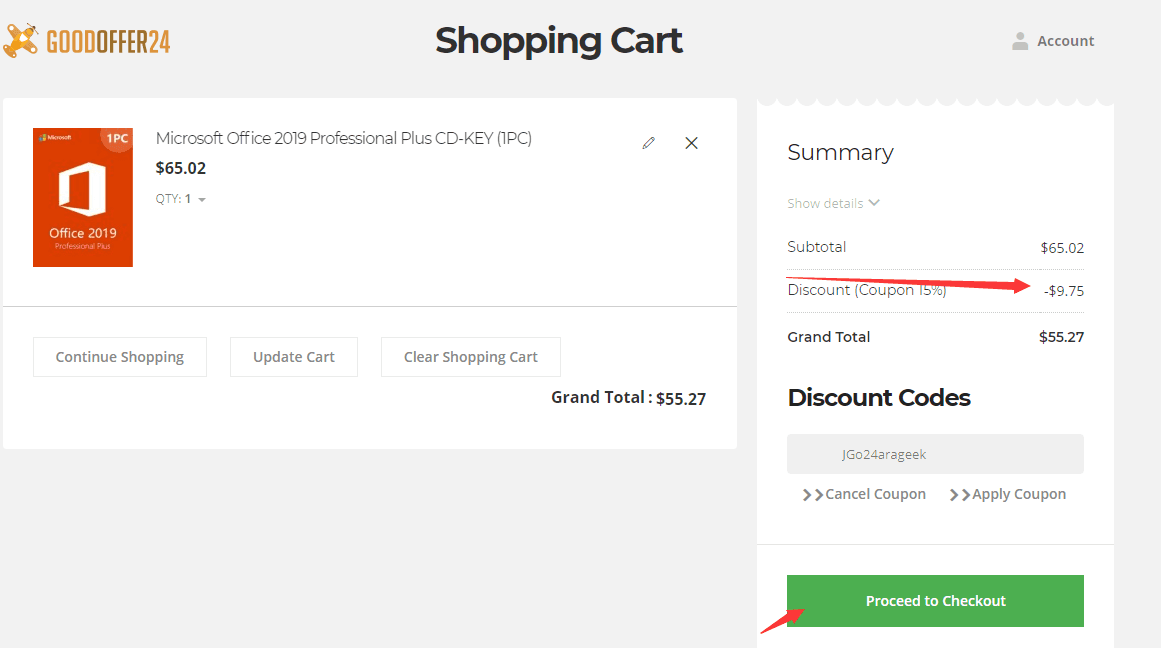The width and height of the screenshot is (1161, 648).
Task: Select the discount amount -$9.75
Action: (1064, 291)
